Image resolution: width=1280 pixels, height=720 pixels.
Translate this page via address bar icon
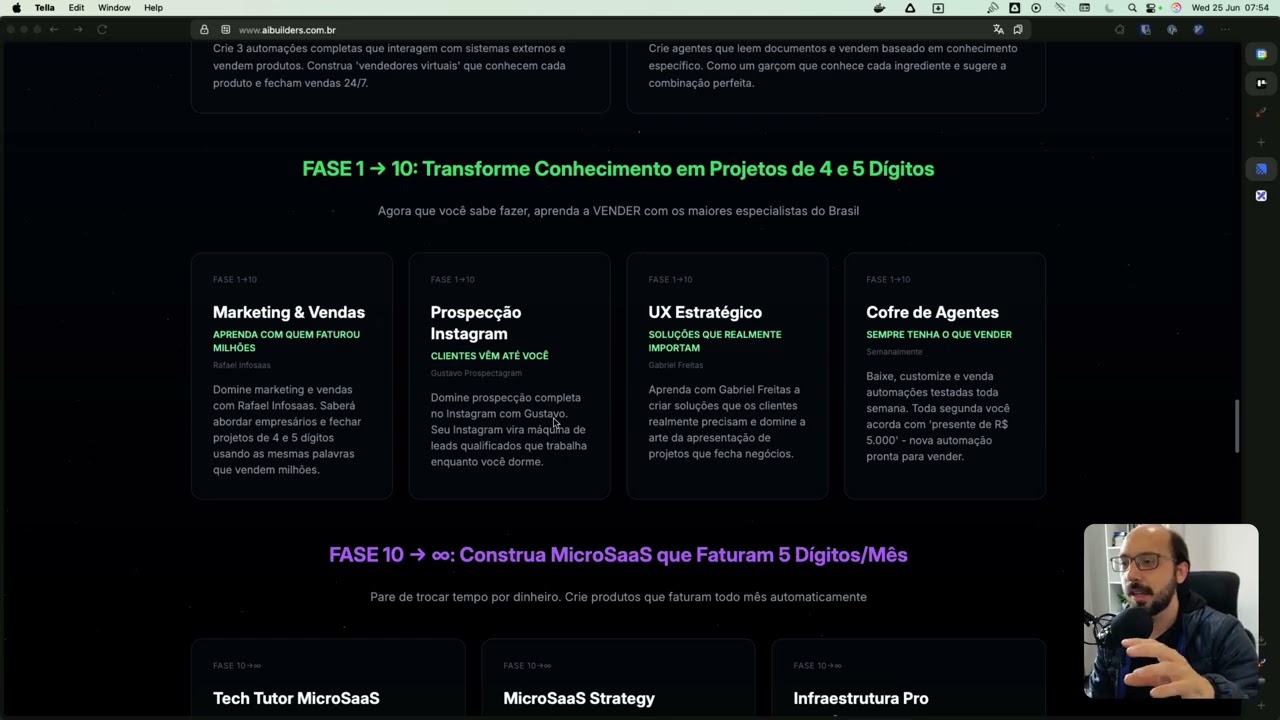998,30
